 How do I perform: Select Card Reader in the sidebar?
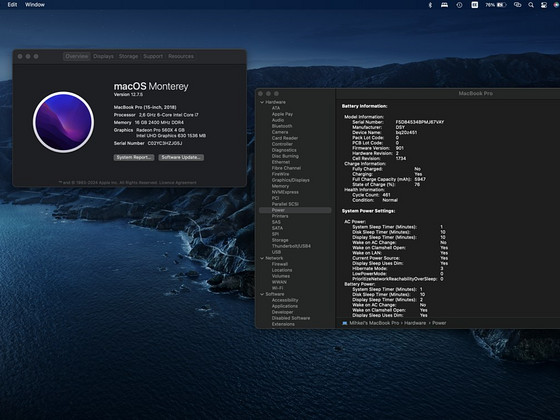(285, 138)
